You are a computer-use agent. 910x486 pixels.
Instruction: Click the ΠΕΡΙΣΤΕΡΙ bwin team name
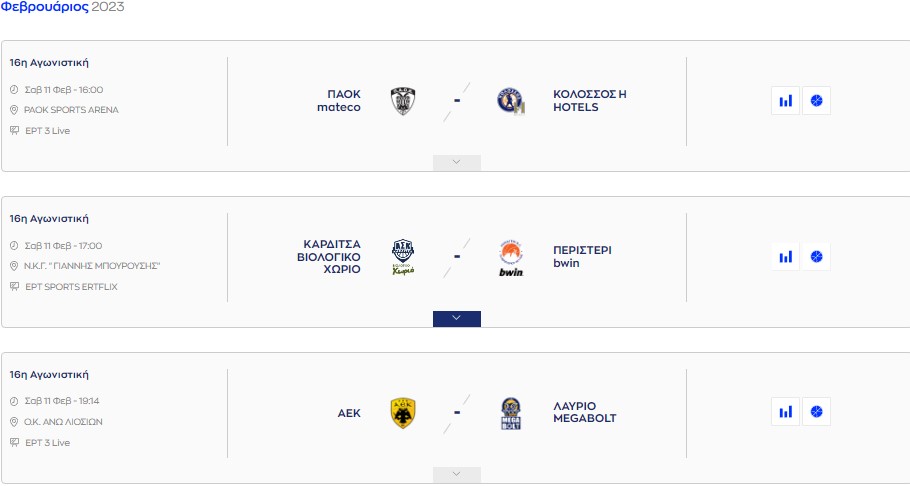pyautogui.click(x=582, y=257)
